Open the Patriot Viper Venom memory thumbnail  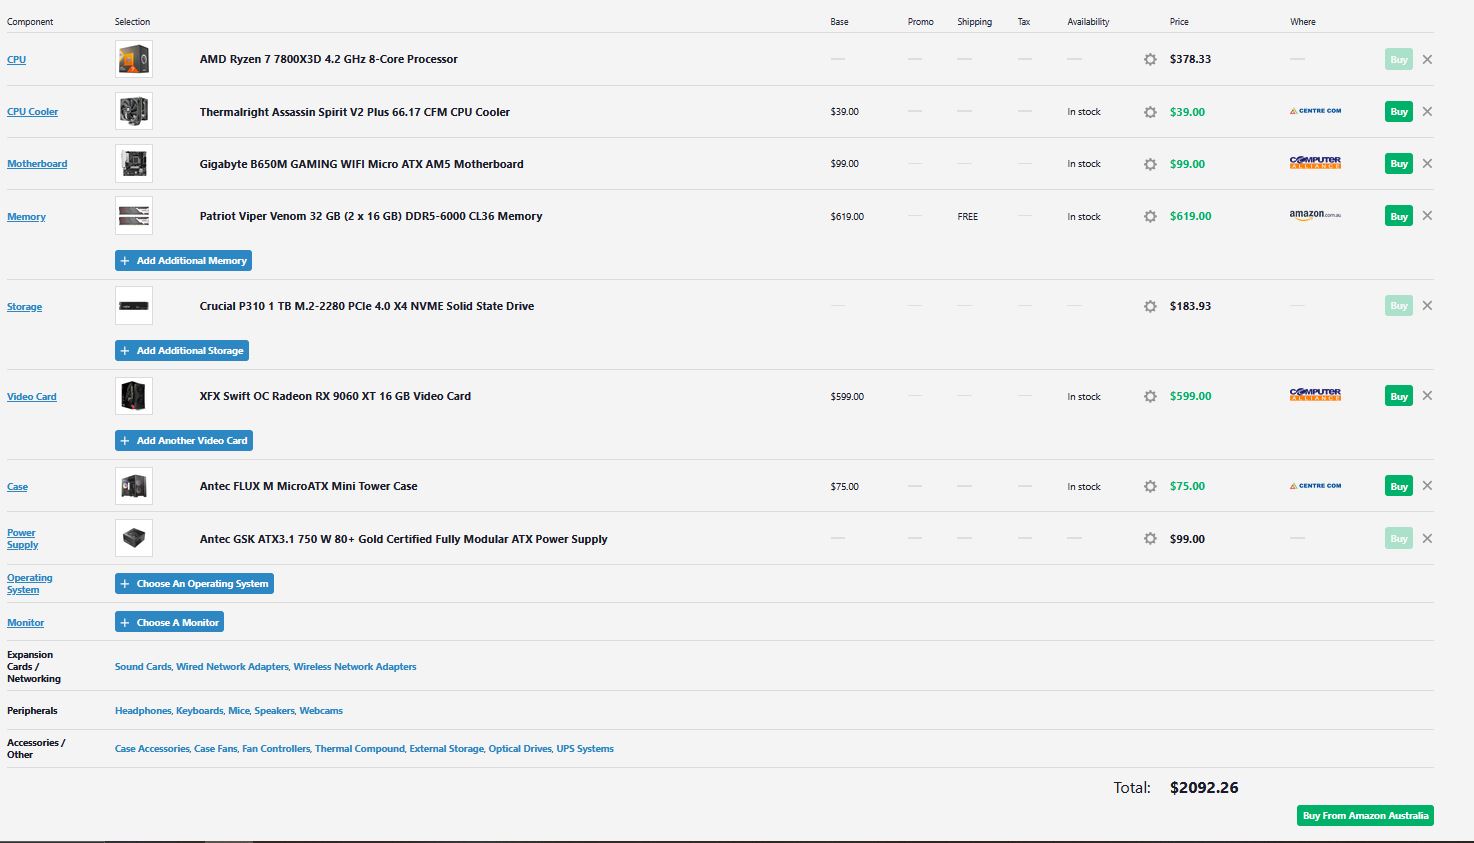134,216
